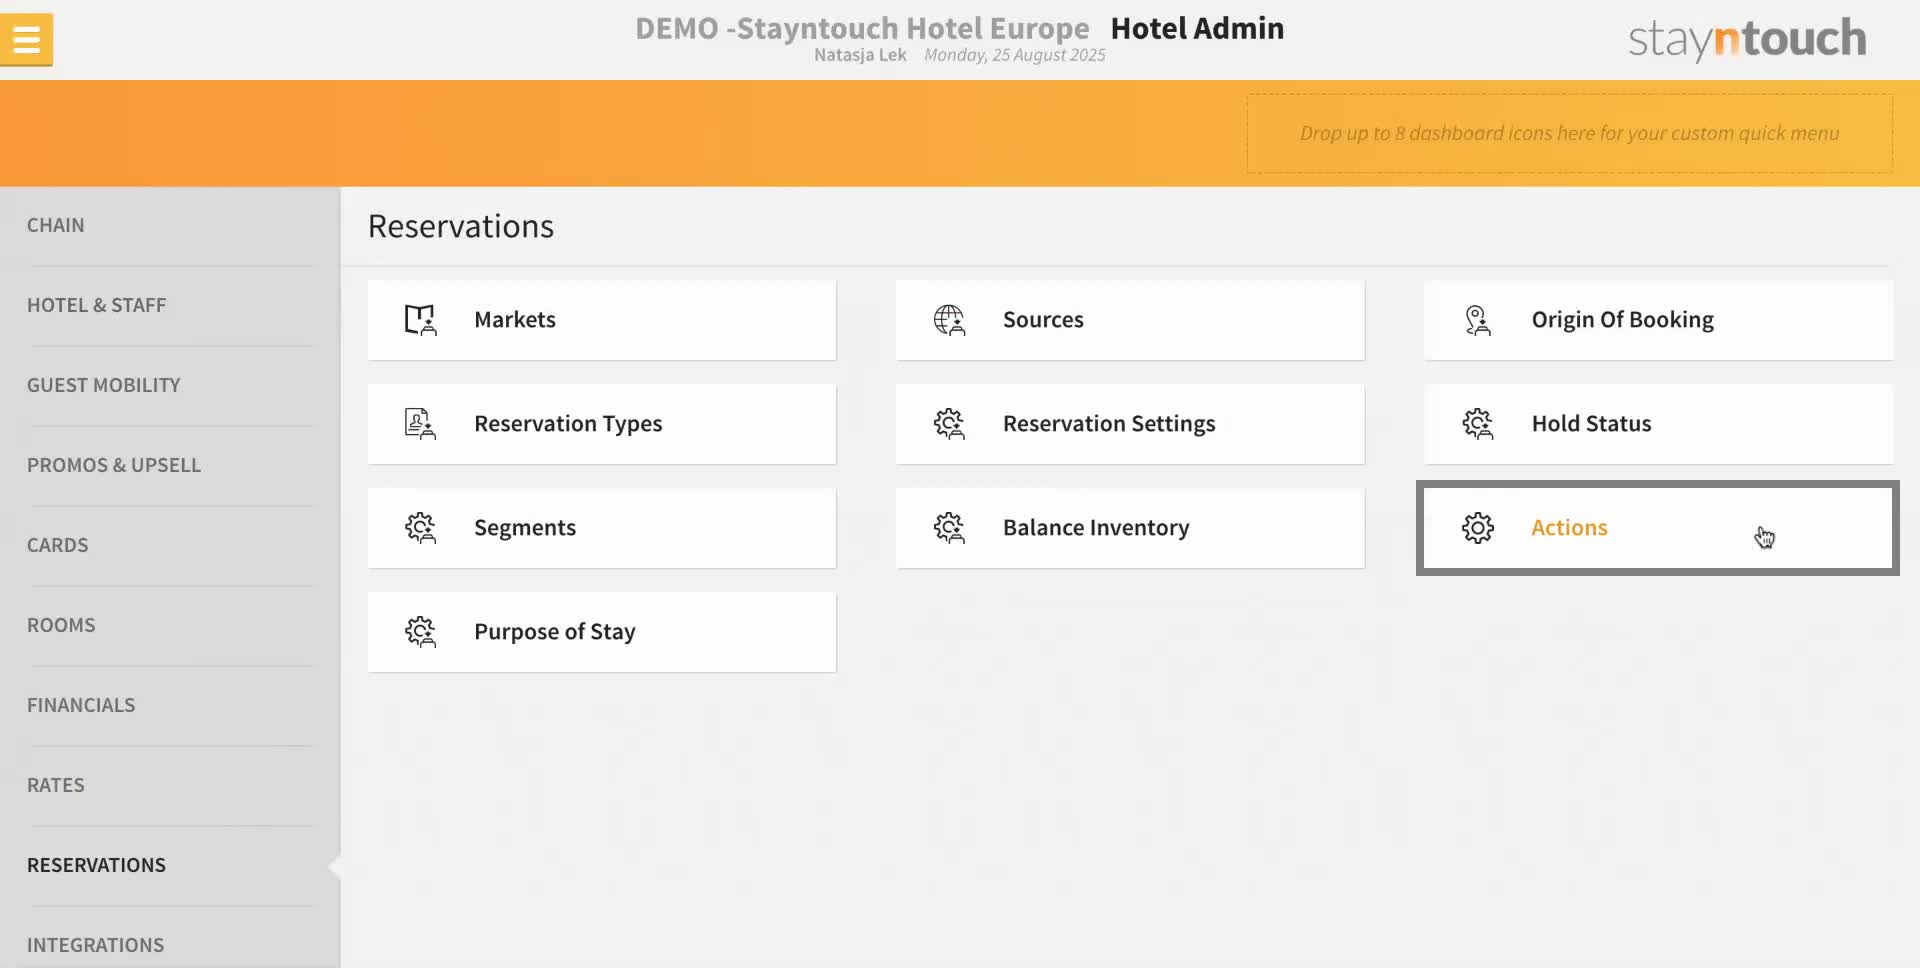Viewport: 1920px width, 968px height.
Task: Click the DEMO -Stayntouch Hotel Europe title
Action: pyautogui.click(x=862, y=29)
